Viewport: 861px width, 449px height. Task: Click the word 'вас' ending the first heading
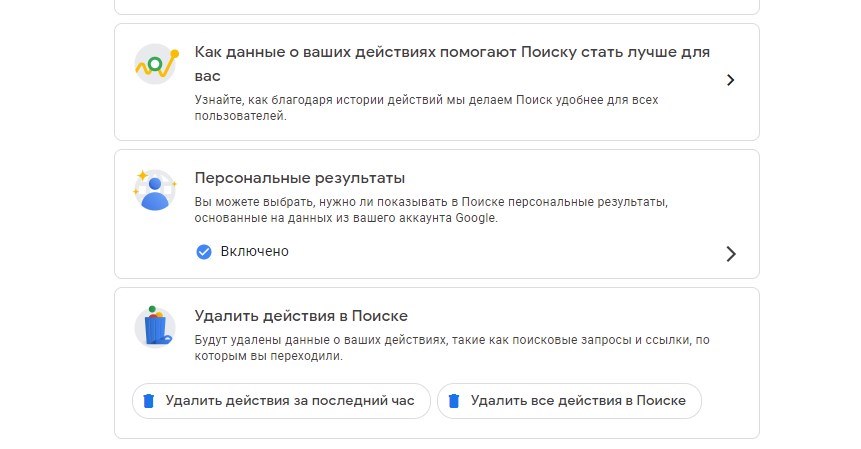tap(208, 76)
